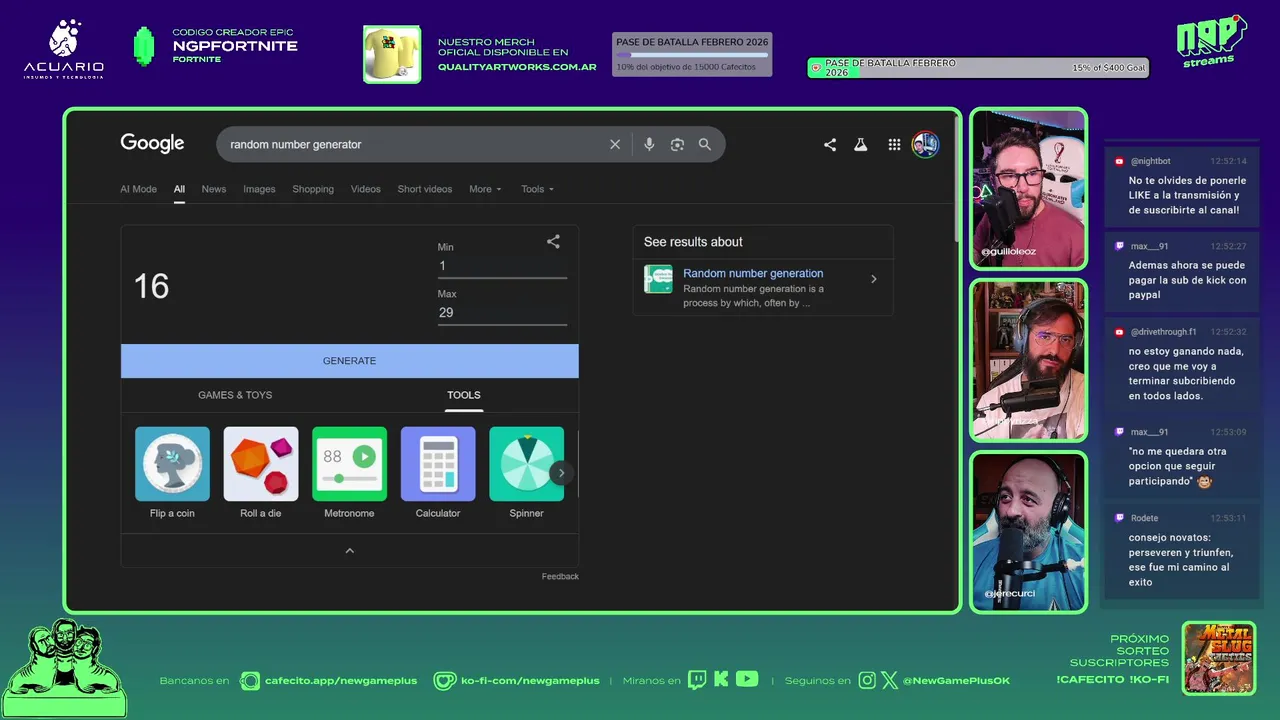
Task: Click Rodete's chat message
Action: (x=1182, y=552)
